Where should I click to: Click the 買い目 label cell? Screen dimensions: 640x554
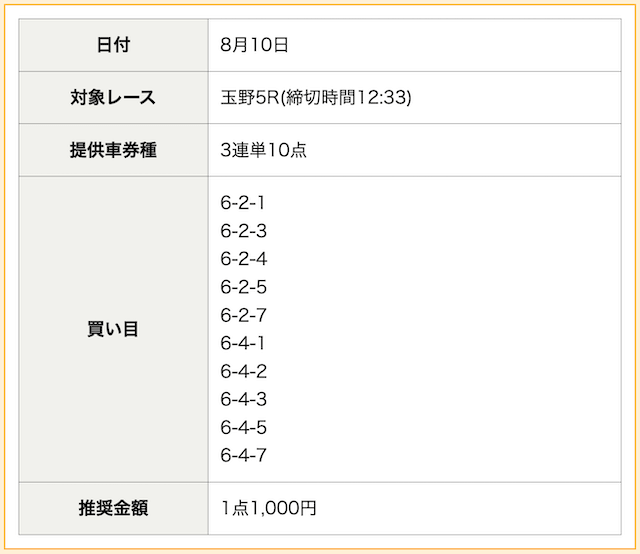pos(113,329)
